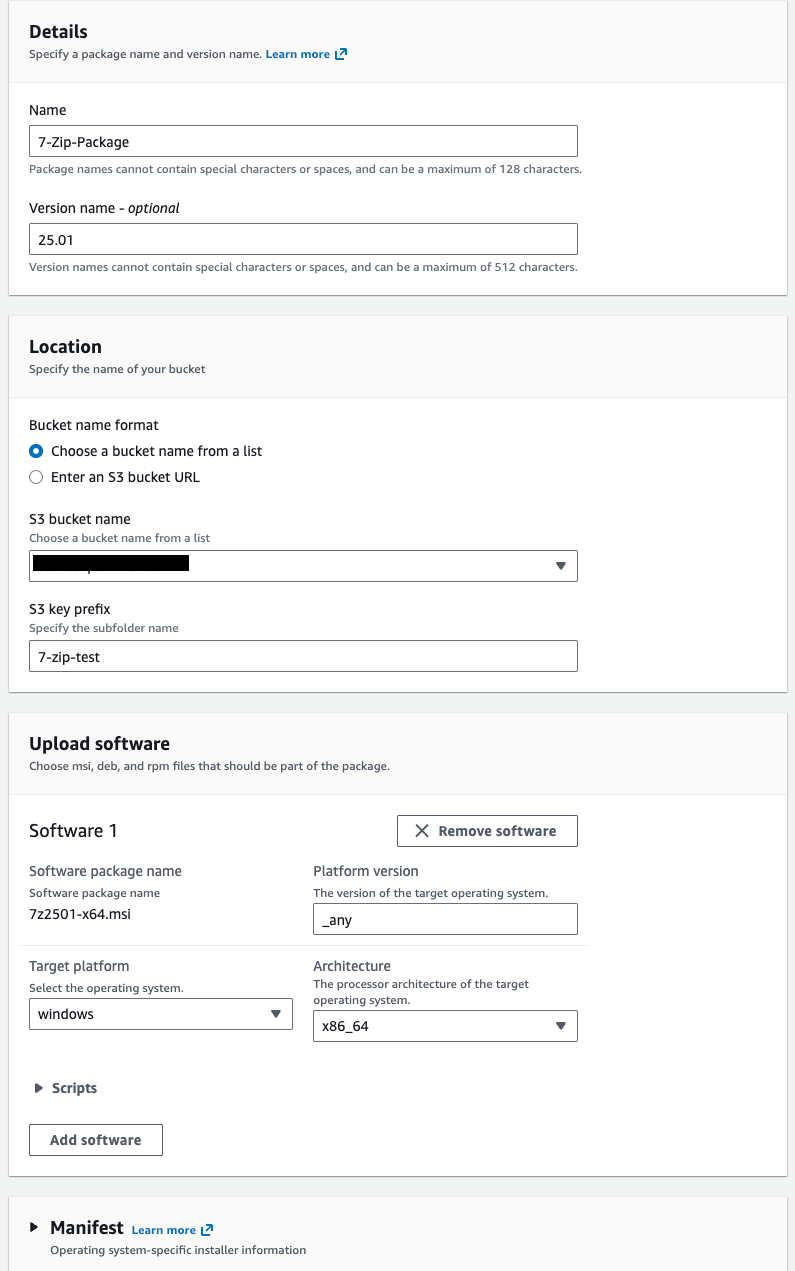
Task: Click external link icon beside Manifest Learn more
Action: tap(207, 1230)
